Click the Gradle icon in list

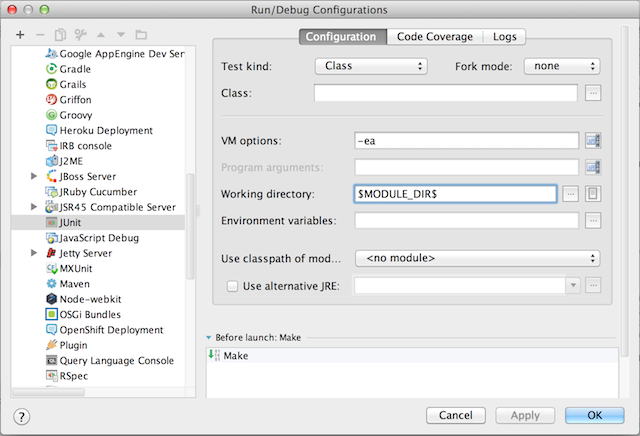point(51,69)
